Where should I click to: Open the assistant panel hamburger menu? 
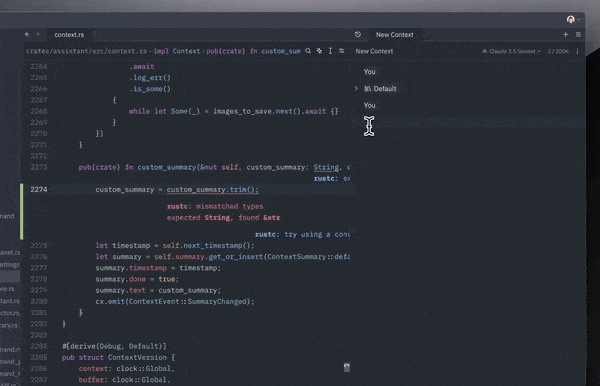[578, 34]
